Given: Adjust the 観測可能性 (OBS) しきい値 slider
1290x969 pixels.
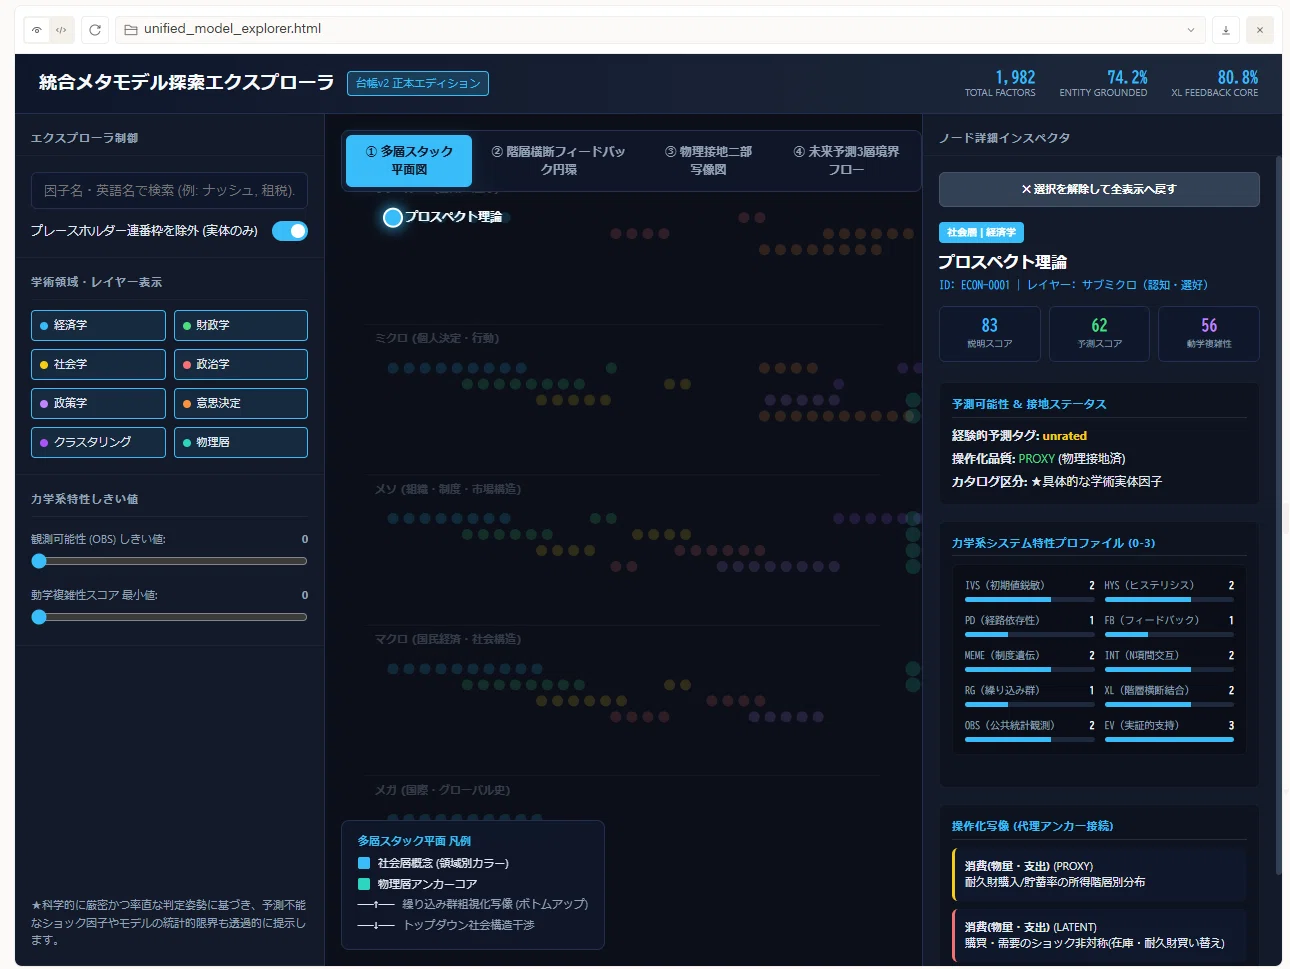Looking at the screenshot, I should 169,561.
